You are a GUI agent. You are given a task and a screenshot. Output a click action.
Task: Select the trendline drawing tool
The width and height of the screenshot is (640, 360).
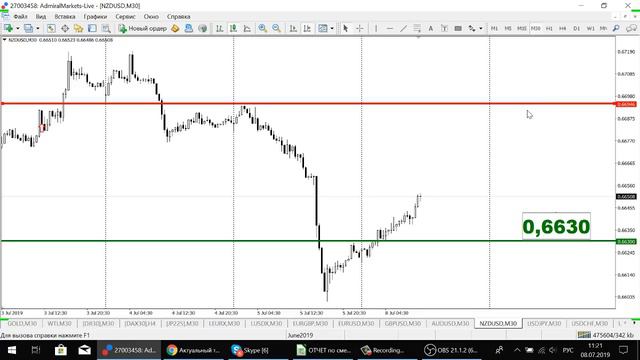point(403,28)
